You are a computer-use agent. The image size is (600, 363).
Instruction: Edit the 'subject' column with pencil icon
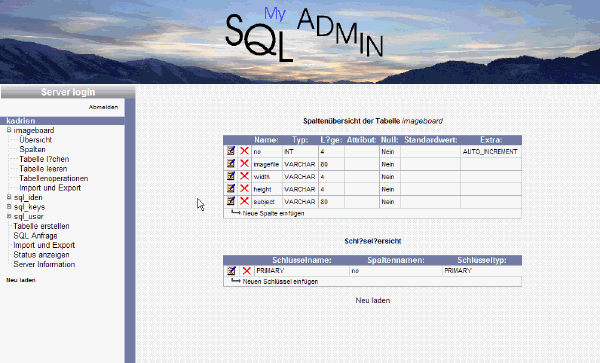coord(231,201)
